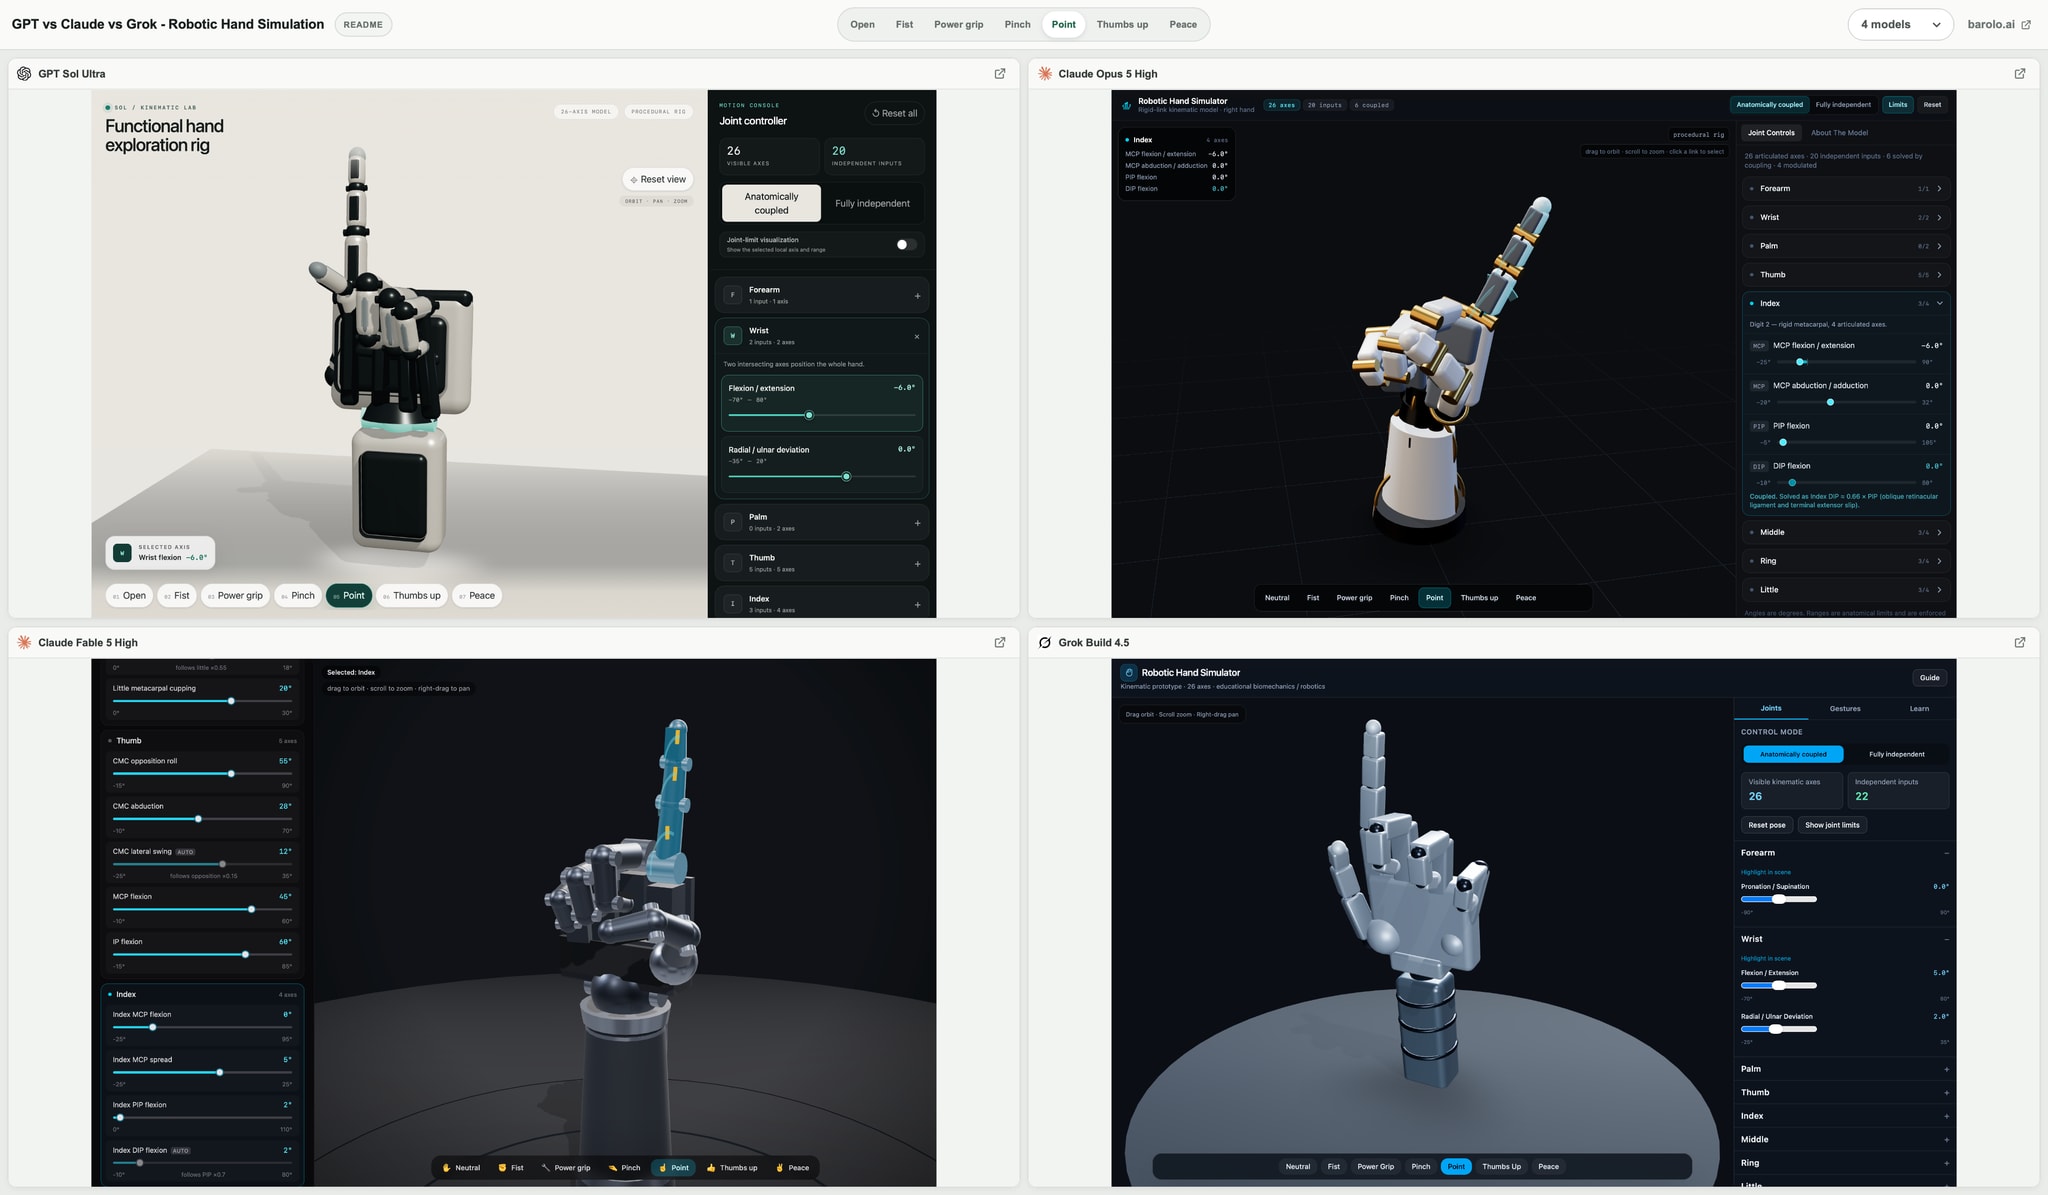
Task: Click the hand logo in Grok Robotic Hand Simulator header
Action: point(1129,673)
